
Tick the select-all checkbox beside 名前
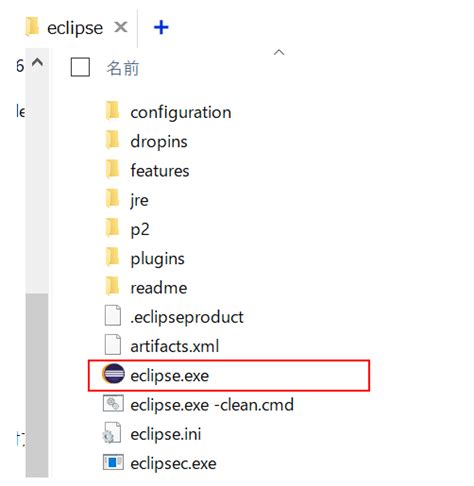pyautogui.click(x=80, y=67)
